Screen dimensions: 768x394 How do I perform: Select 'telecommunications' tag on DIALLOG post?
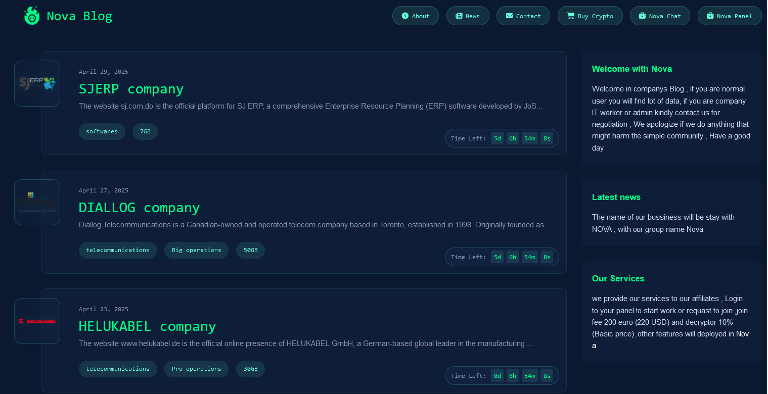[118, 250]
